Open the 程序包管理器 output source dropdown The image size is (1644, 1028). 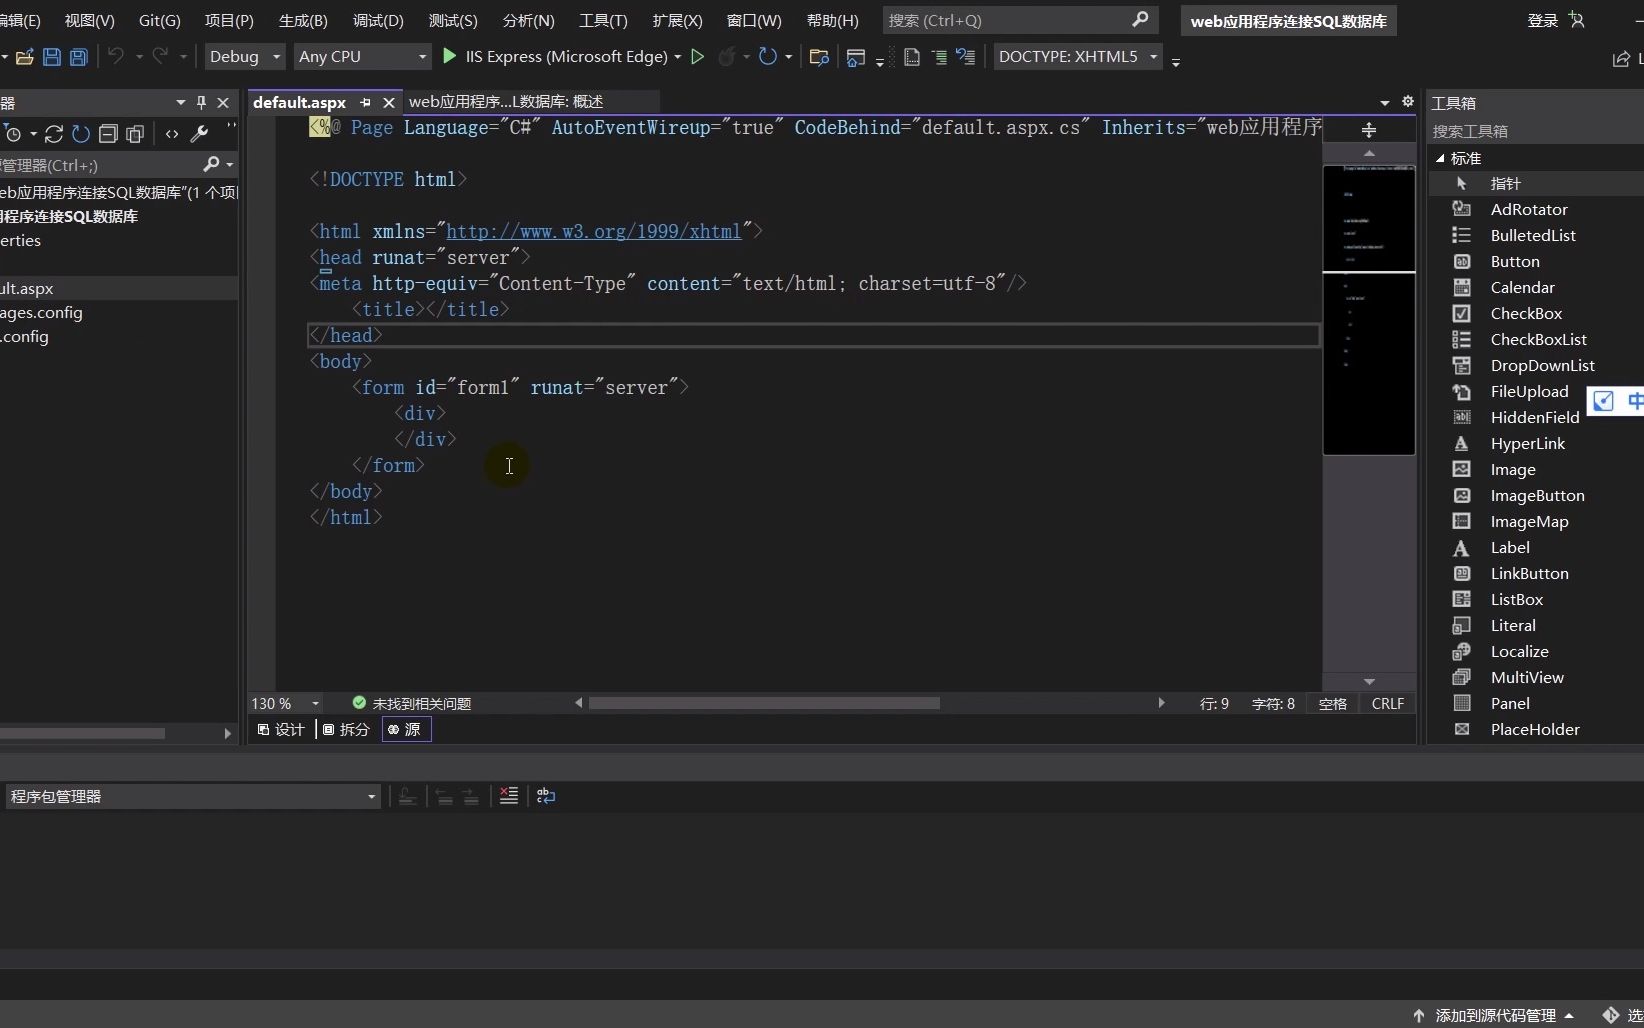193,797
